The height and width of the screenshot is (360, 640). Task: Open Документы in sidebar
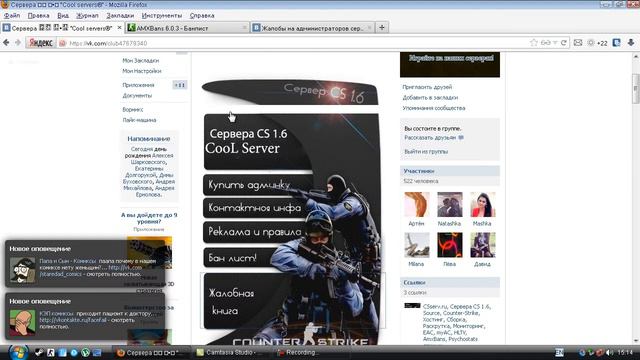pyautogui.click(x=137, y=96)
